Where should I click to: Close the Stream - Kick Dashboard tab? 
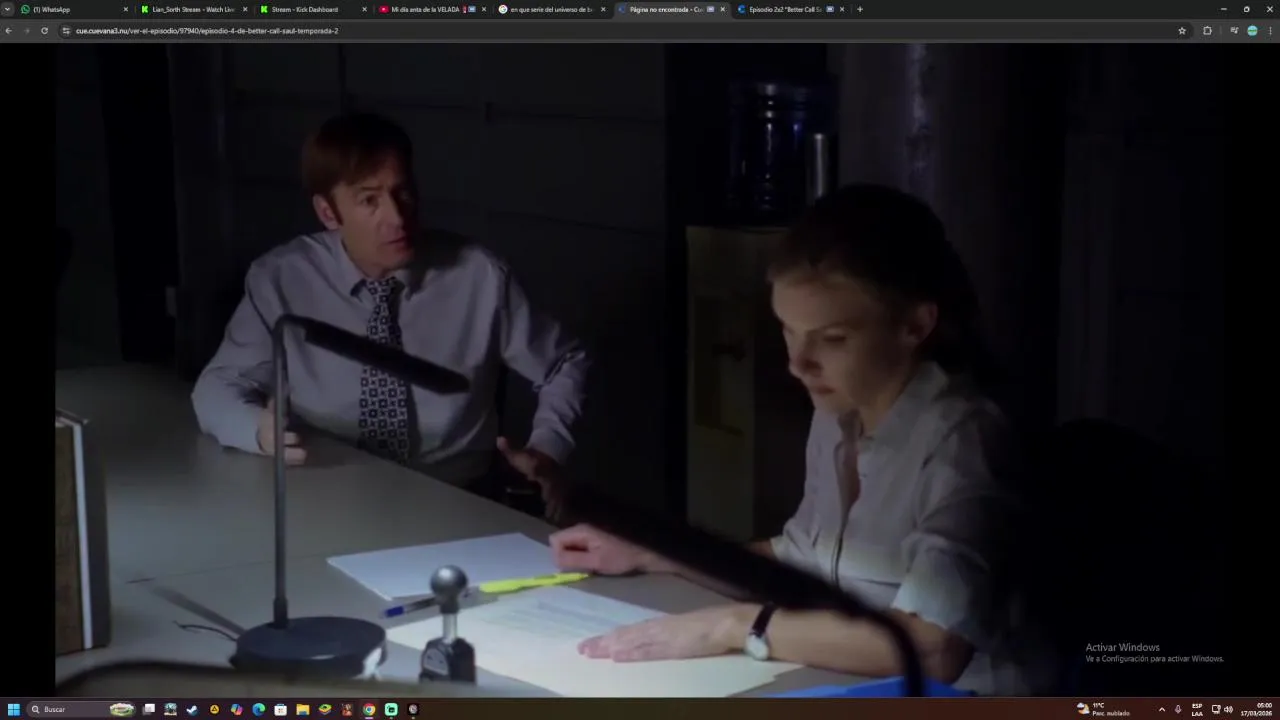(364, 9)
